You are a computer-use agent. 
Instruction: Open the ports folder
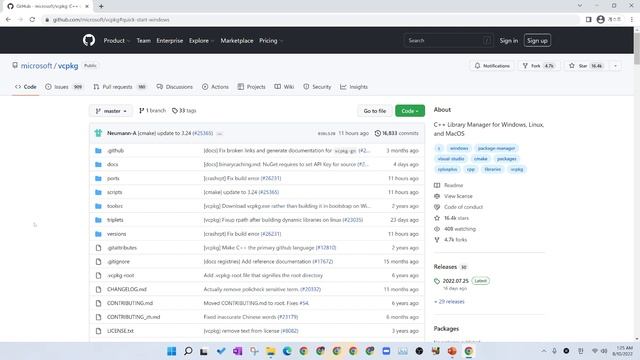pyautogui.click(x=113, y=178)
